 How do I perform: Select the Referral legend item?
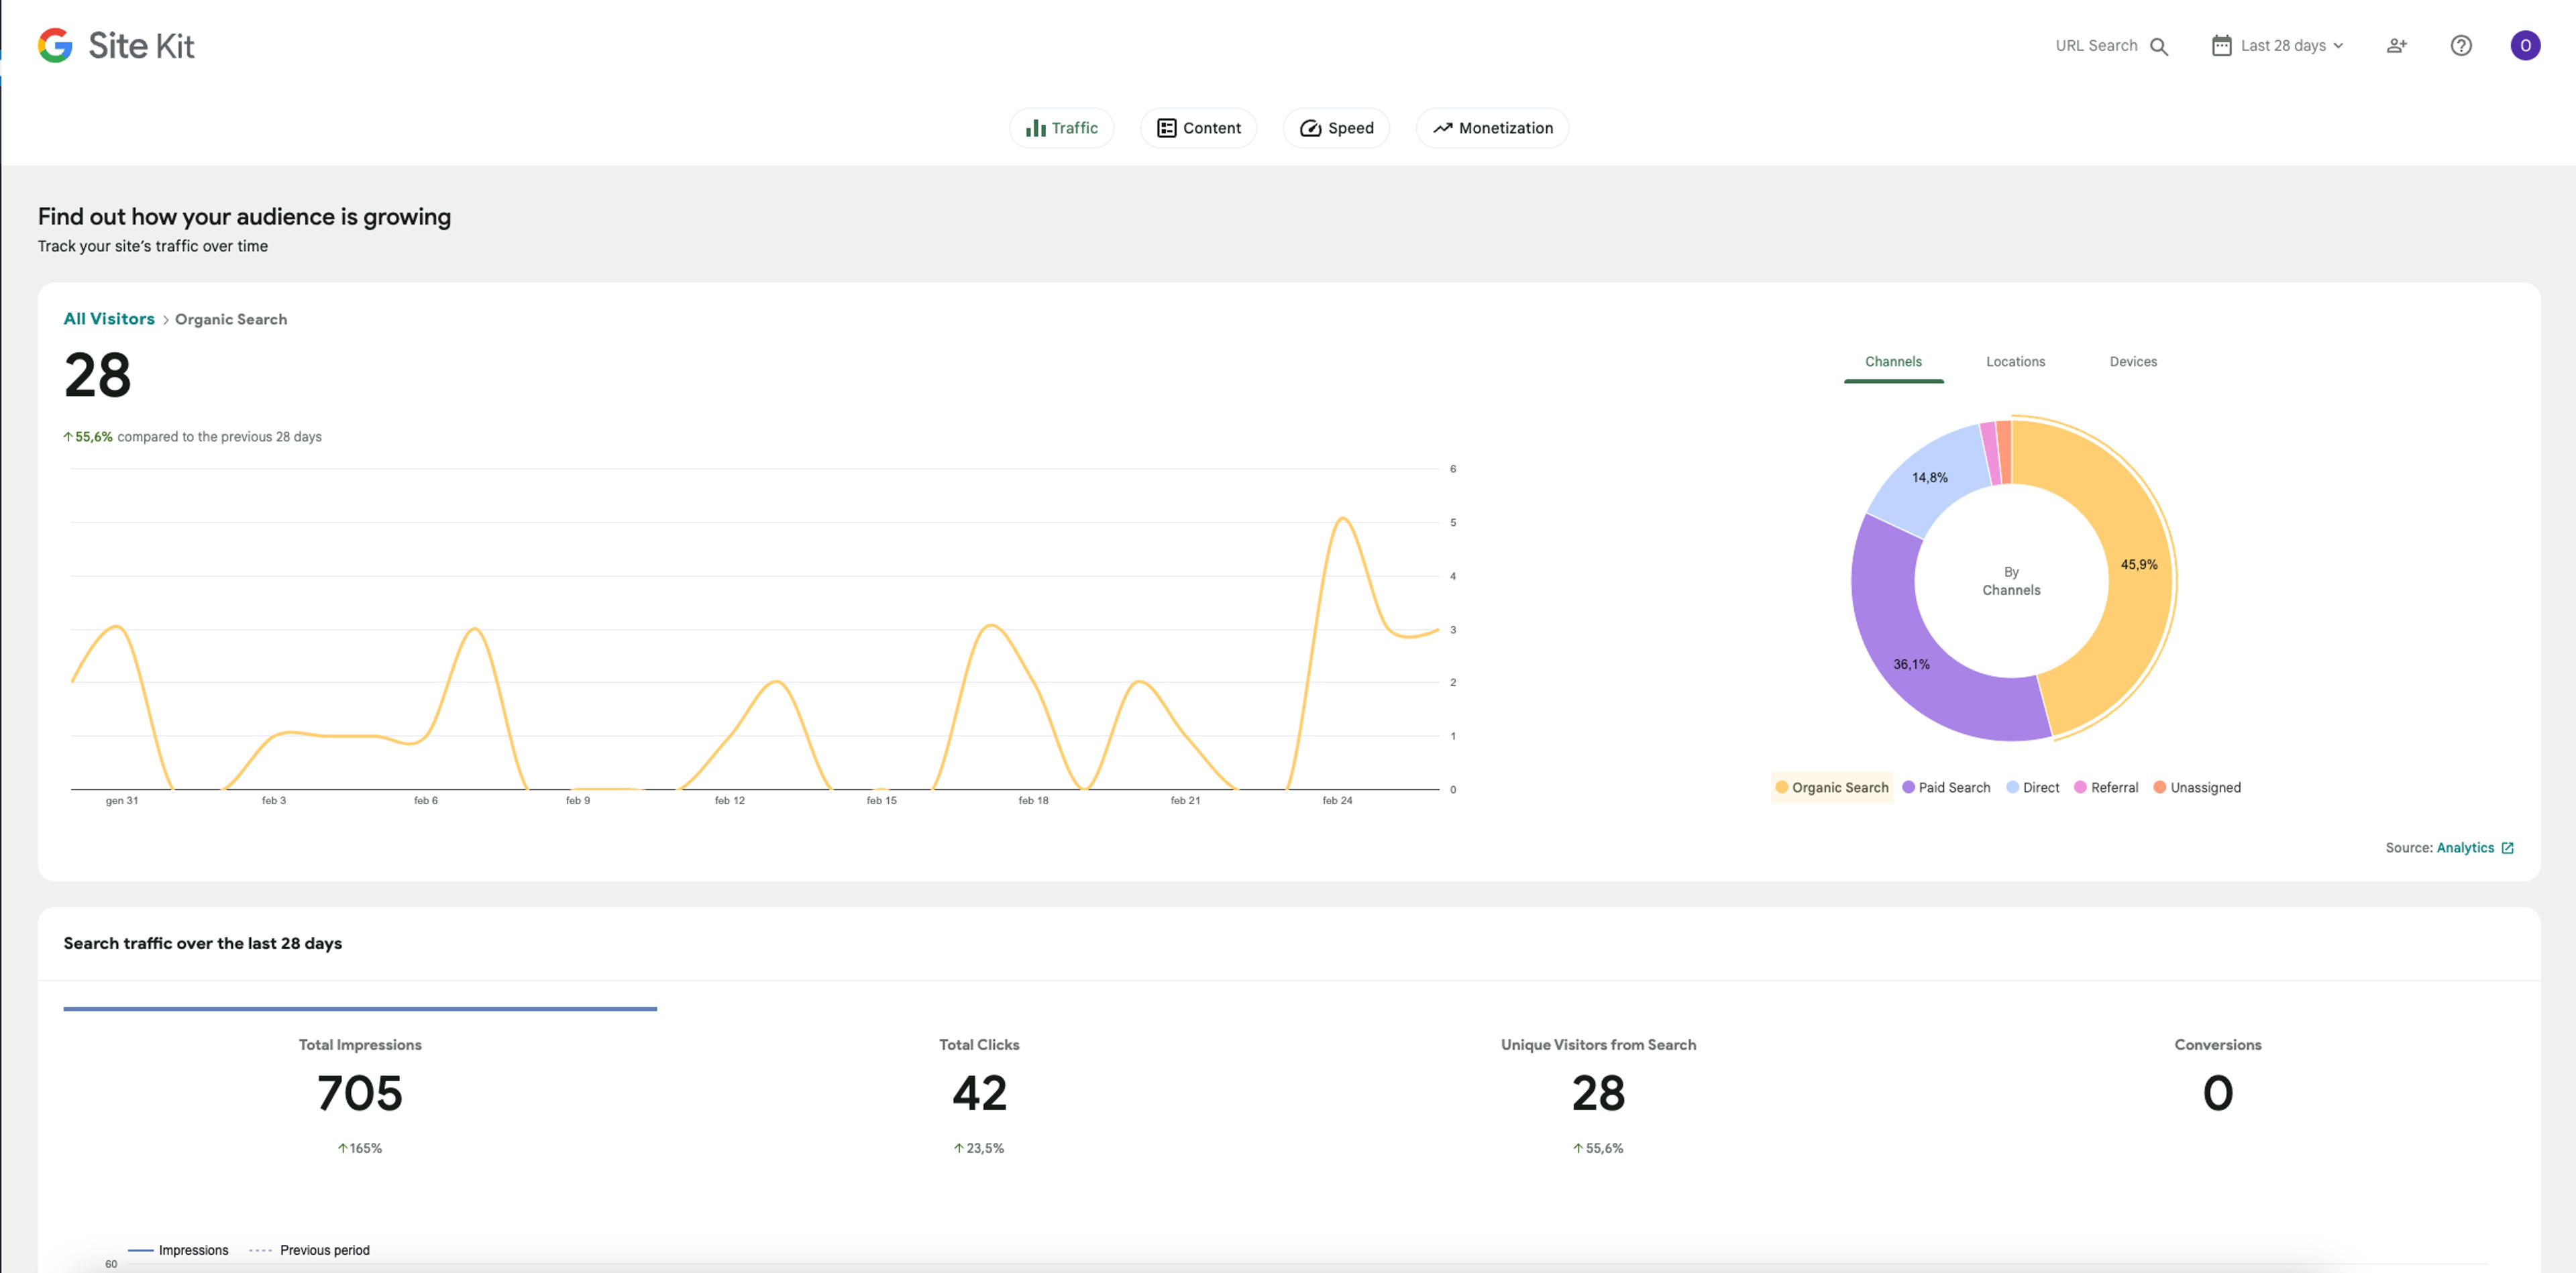[x=2106, y=788]
